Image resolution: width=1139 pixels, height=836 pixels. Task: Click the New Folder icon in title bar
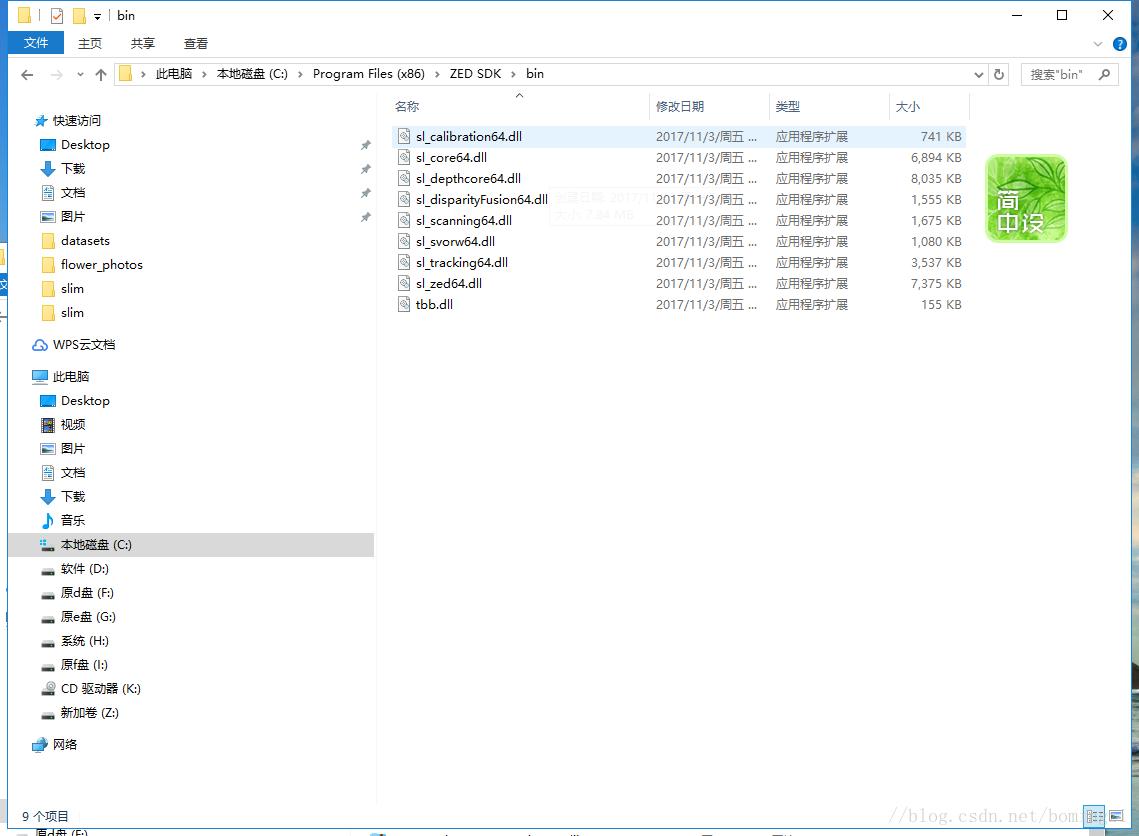pos(79,15)
